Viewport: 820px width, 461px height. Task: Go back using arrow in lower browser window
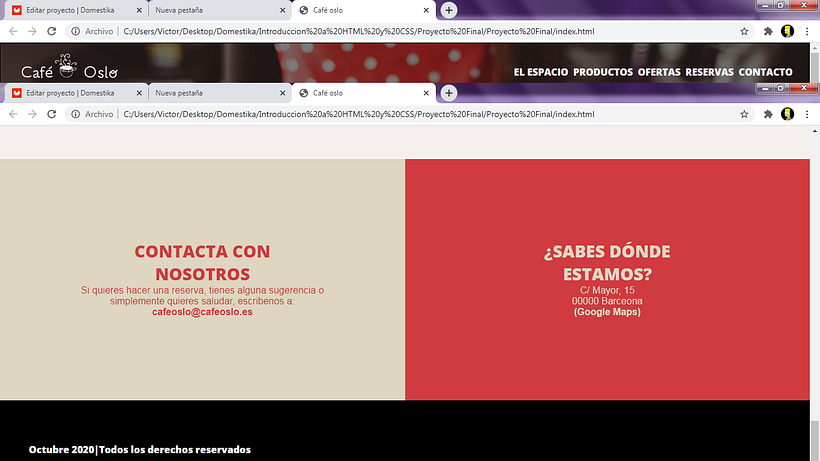pos(13,114)
